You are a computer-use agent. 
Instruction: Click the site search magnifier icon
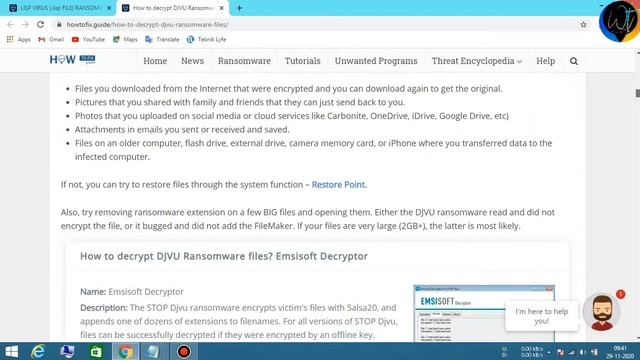pos(573,61)
